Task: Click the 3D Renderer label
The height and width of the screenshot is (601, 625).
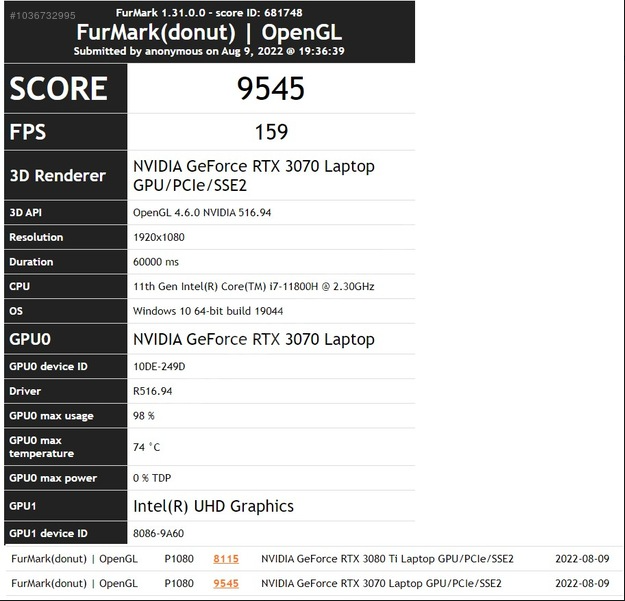Action: click(x=58, y=176)
